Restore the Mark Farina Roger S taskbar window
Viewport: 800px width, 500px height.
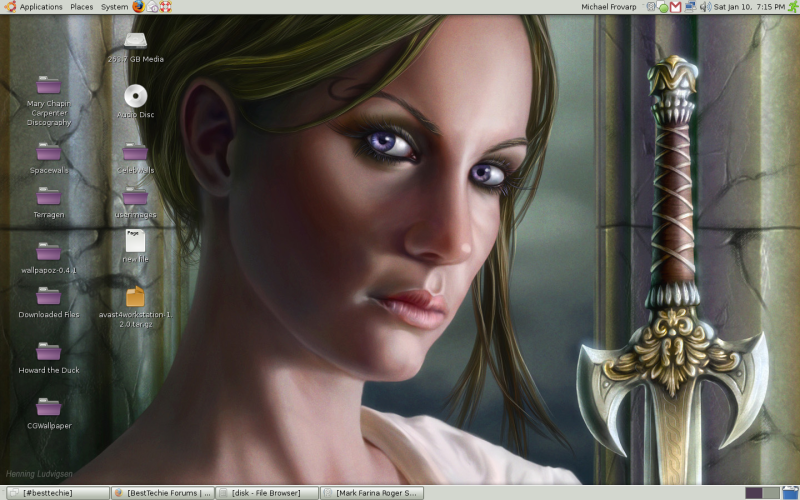(371, 493)
